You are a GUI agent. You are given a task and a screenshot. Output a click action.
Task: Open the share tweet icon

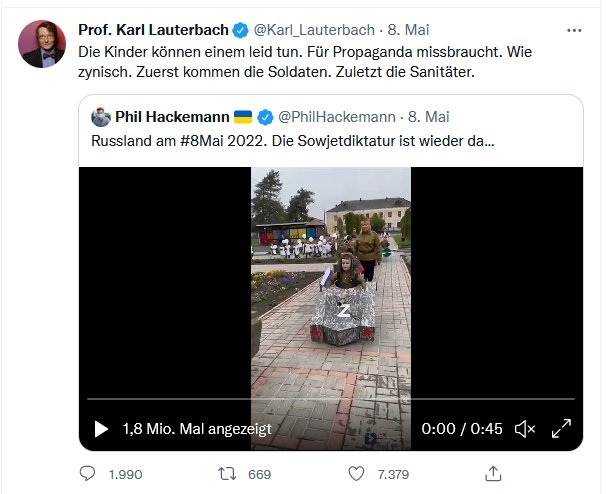click(491, 472)
